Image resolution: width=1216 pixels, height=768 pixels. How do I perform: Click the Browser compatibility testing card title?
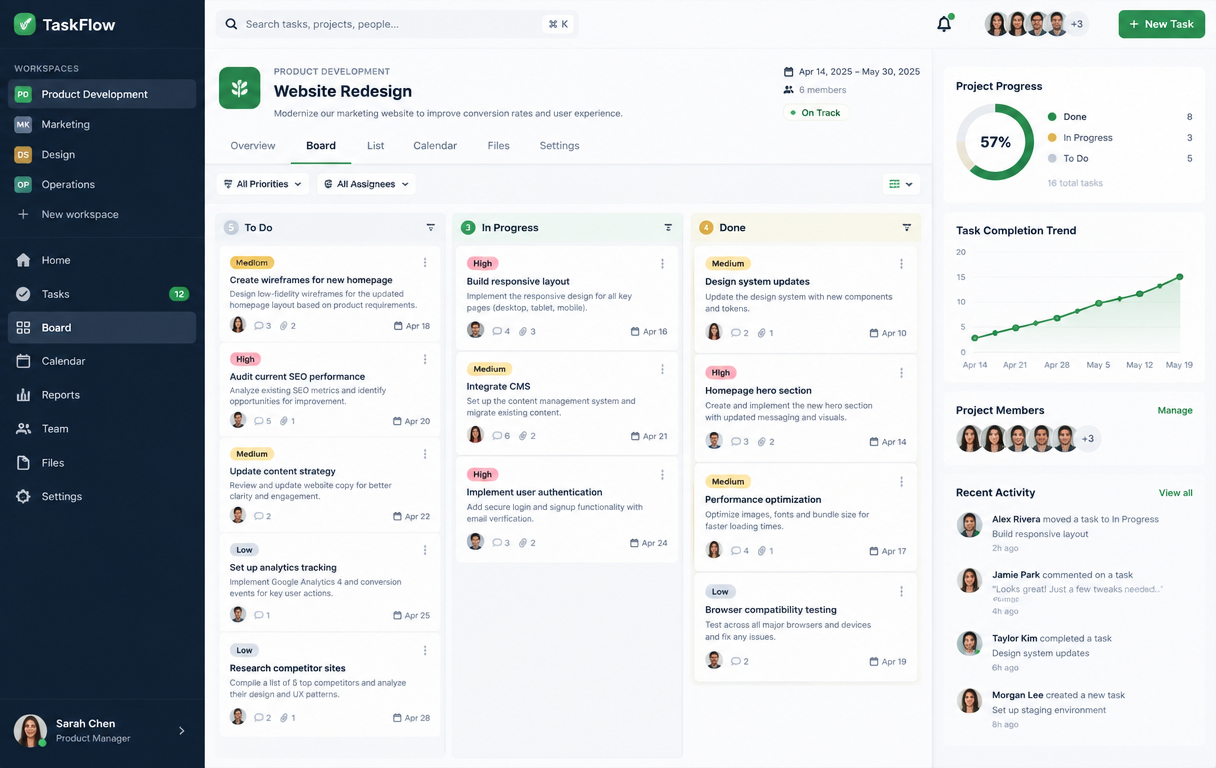click(x=771, y=610)
